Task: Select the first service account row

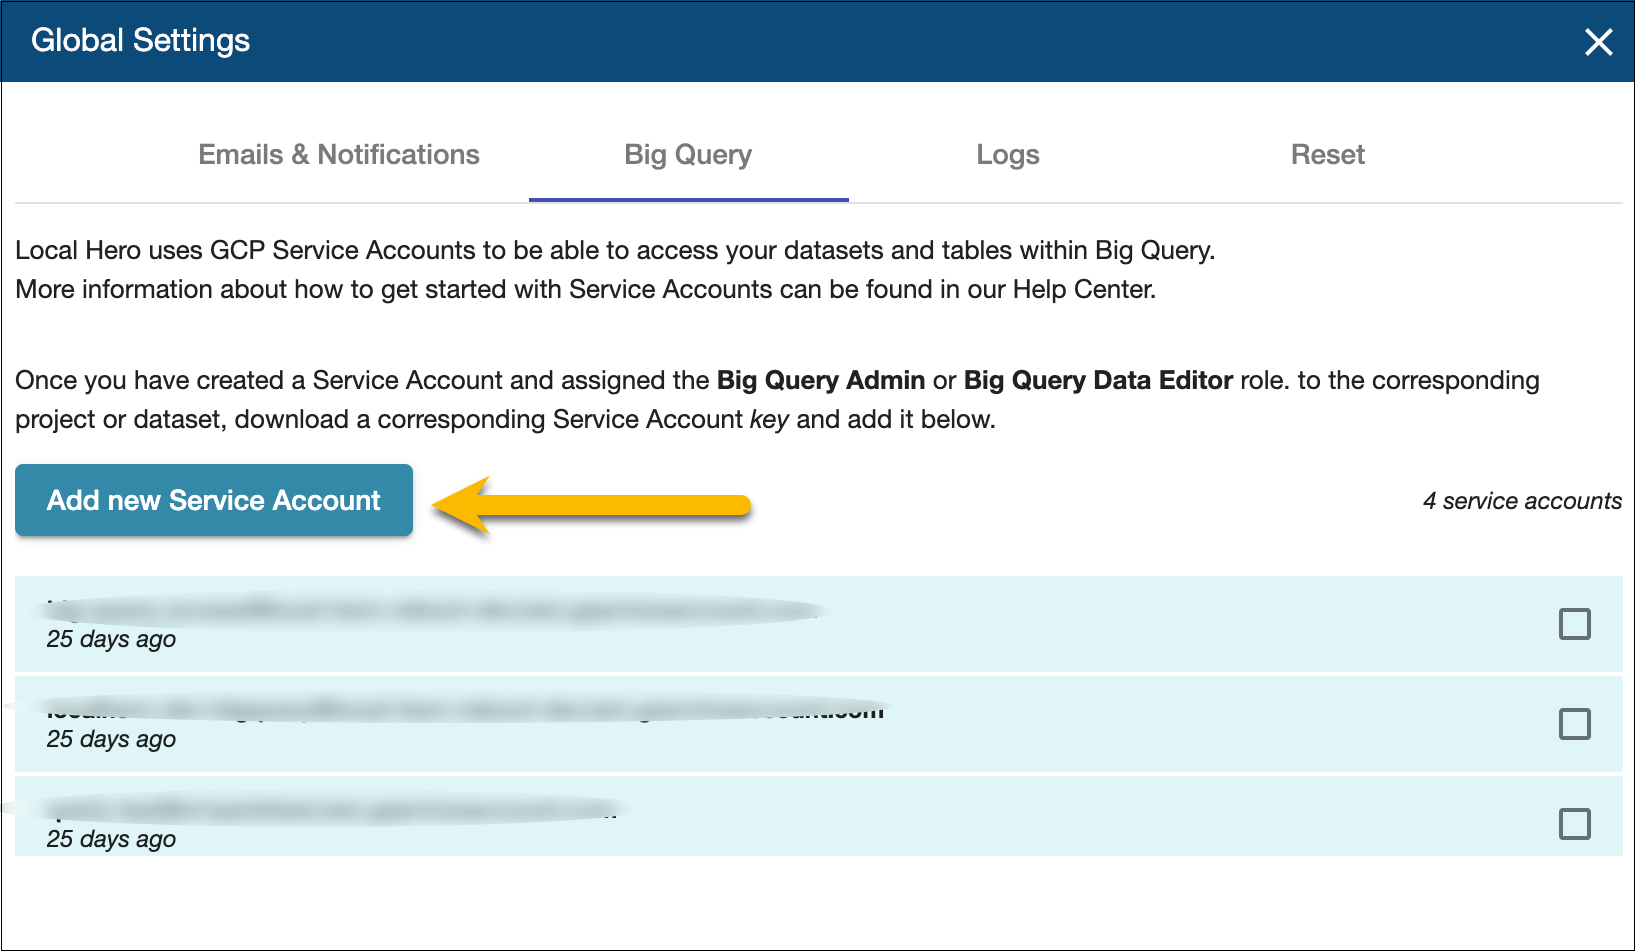Action: pos(700,624)
